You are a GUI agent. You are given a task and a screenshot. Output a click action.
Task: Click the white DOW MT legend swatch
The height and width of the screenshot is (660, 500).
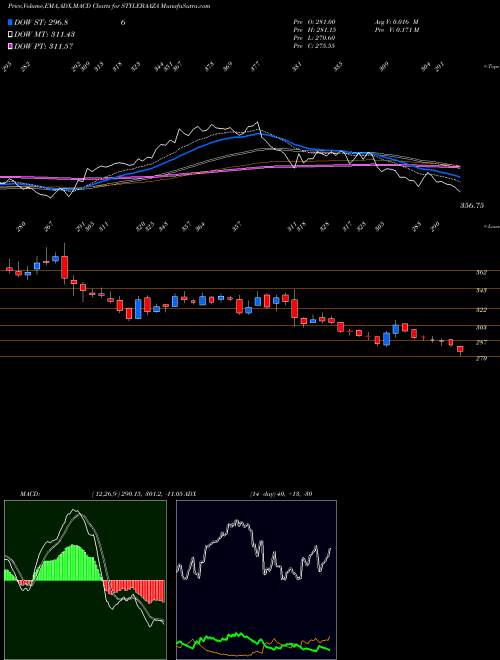click(x=10, y=34)
